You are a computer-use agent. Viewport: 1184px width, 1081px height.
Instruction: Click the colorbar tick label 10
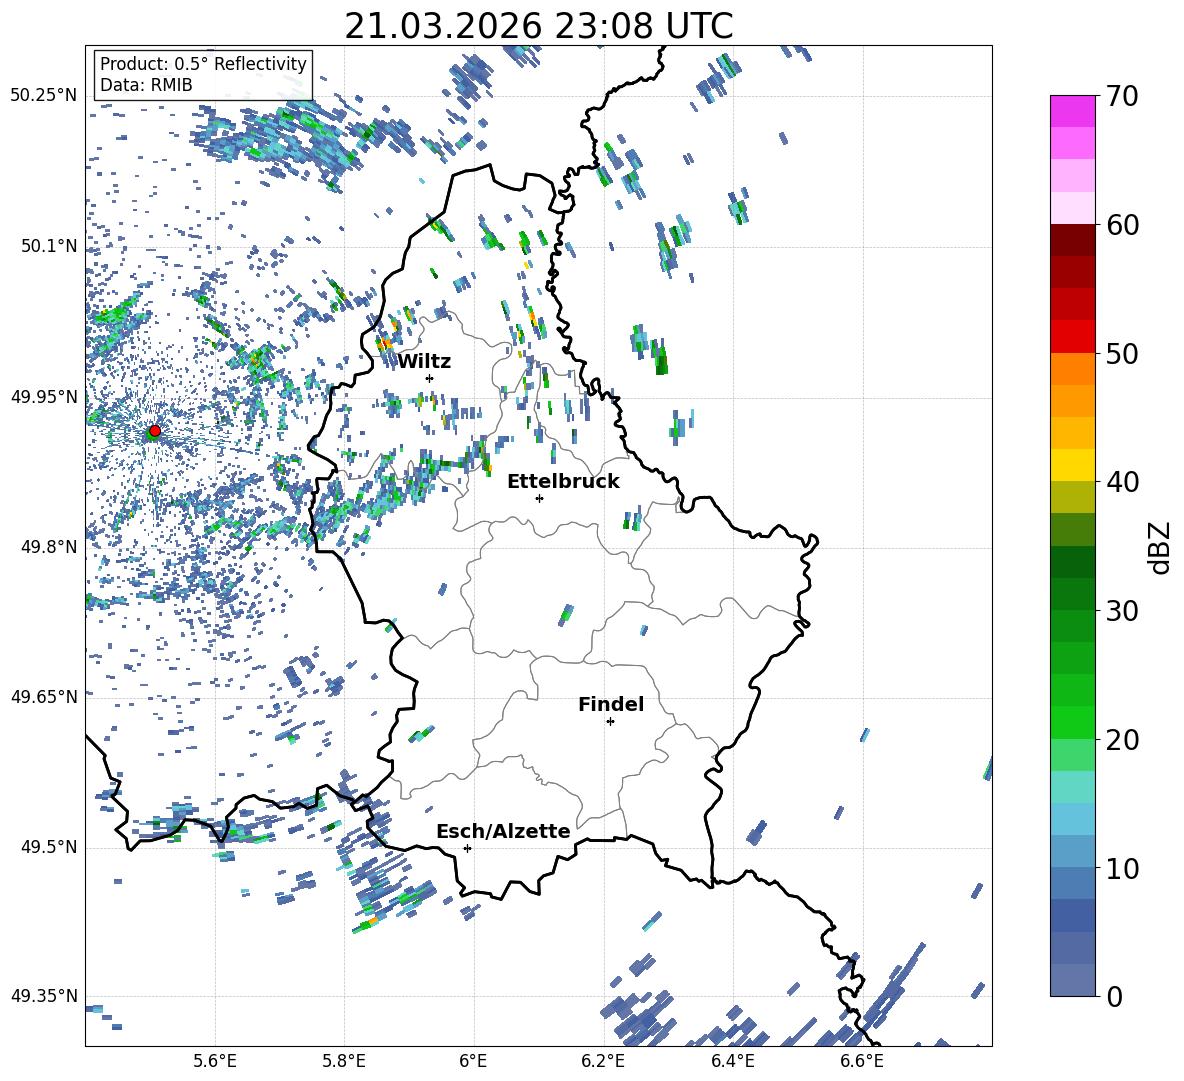coord(1122,868)
